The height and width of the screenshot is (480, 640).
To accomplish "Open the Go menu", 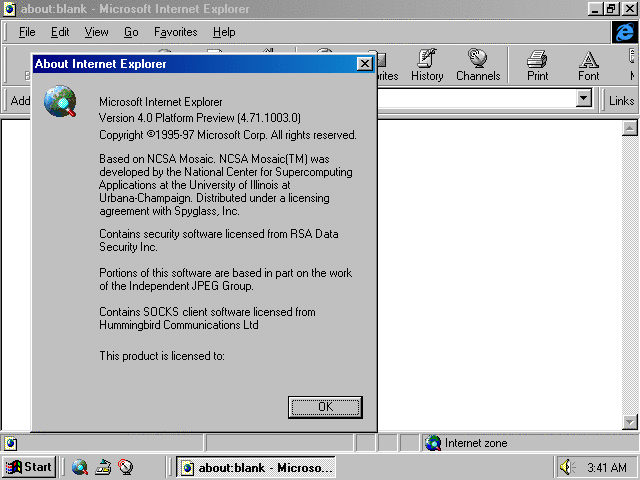I will coord(131,32).
